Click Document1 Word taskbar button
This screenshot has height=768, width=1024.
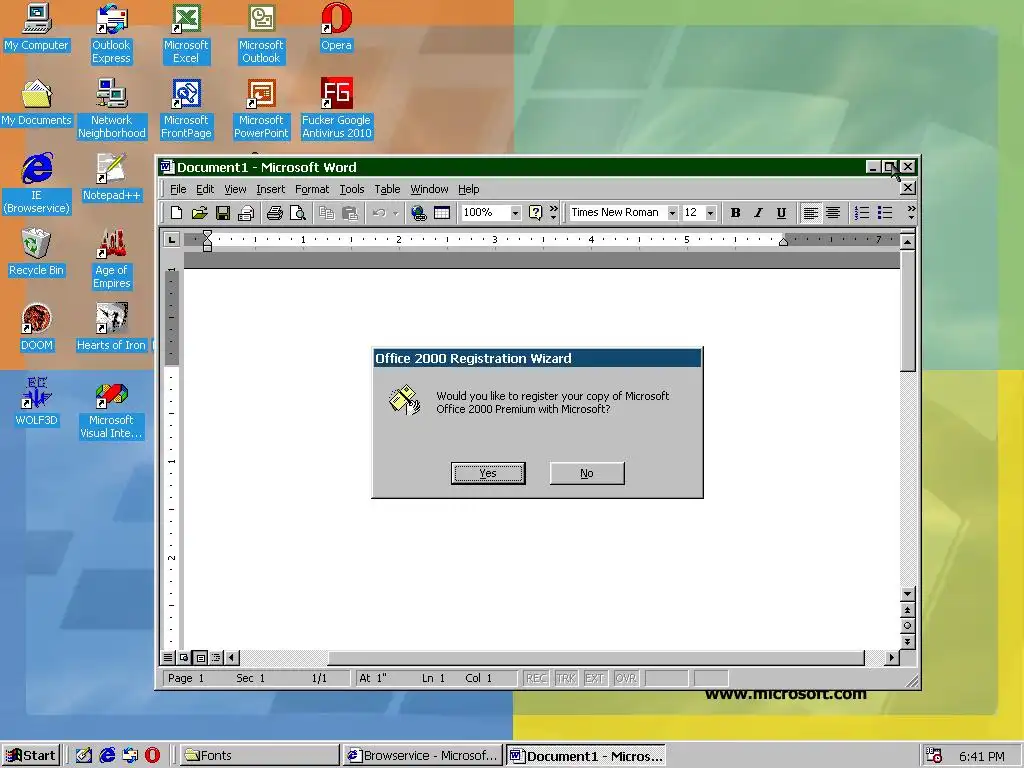click(586, 756)
